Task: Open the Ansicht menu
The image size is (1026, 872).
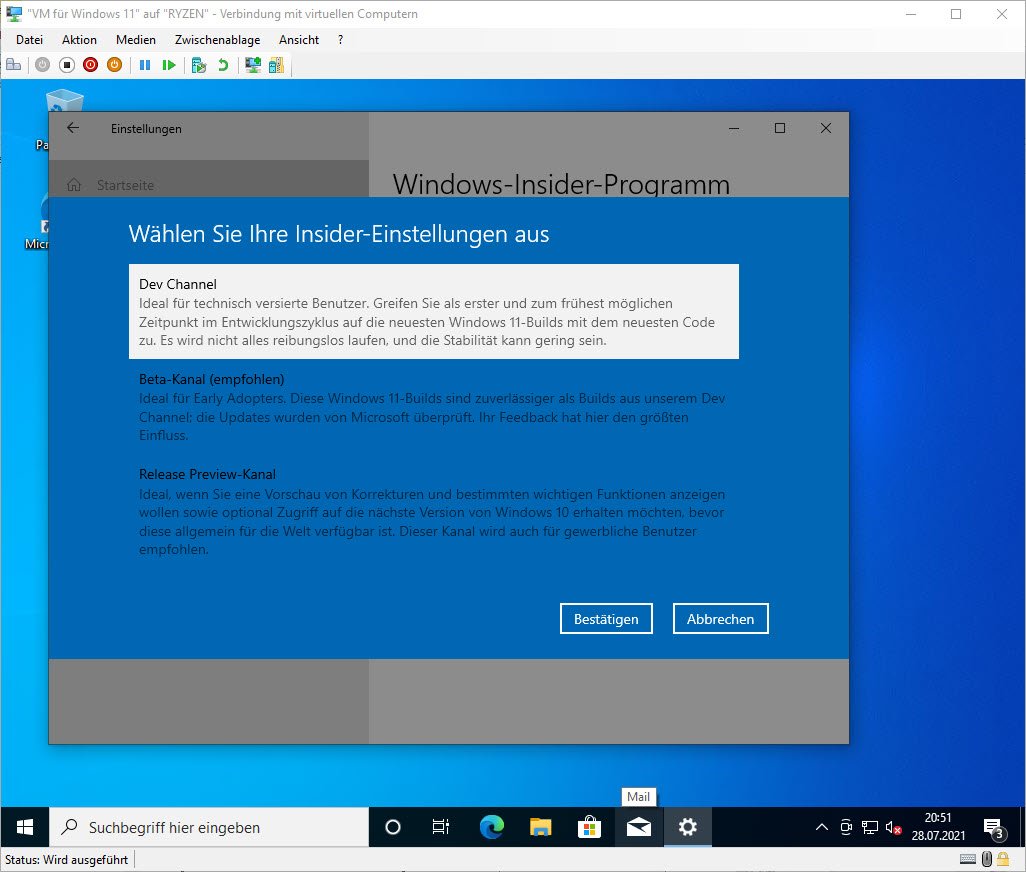Action: [298, 40]
